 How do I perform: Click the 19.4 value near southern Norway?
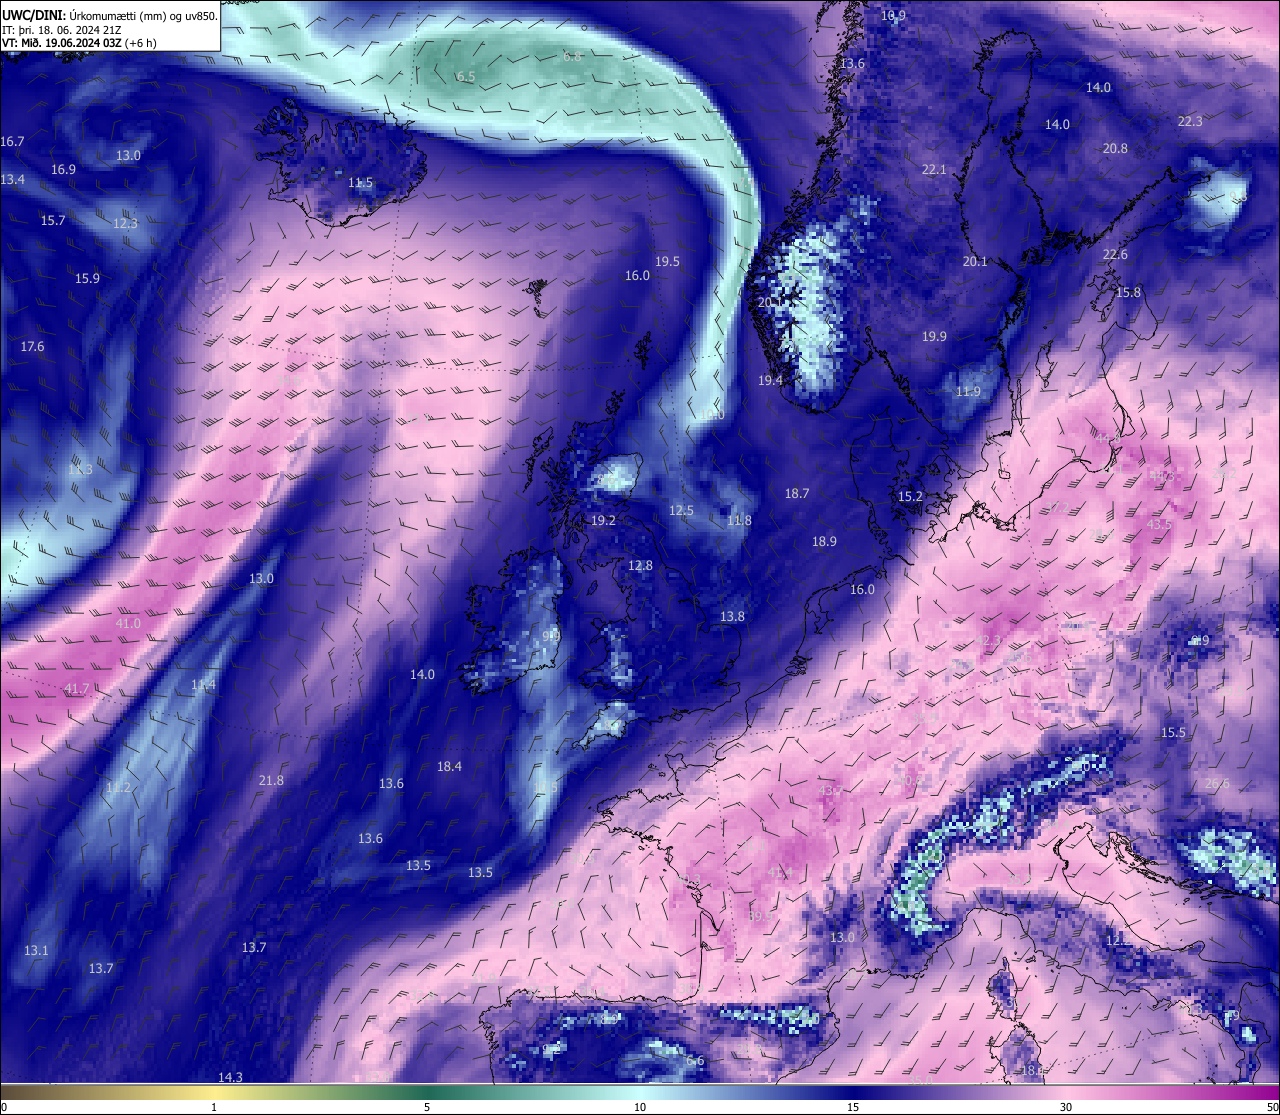pos(769,380)
